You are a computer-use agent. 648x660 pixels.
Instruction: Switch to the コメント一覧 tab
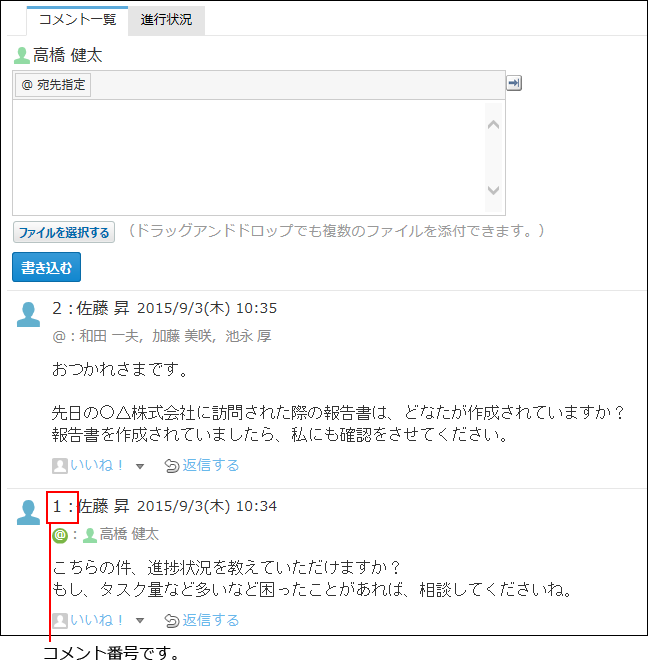click(77, 20)
